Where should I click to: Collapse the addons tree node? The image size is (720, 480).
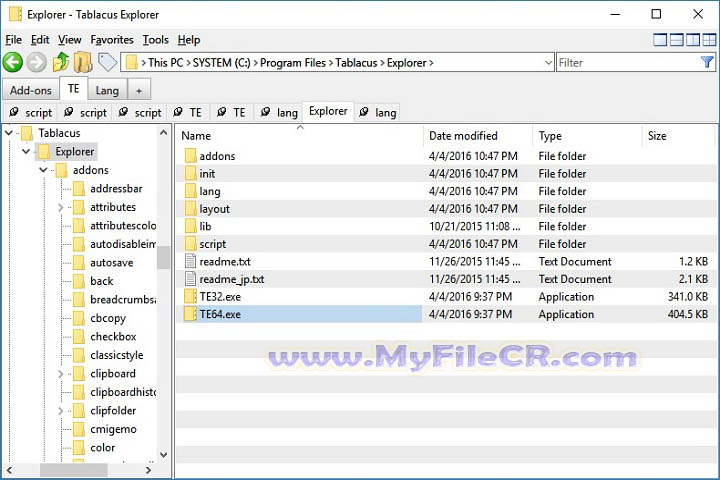[x=43, y=170]
